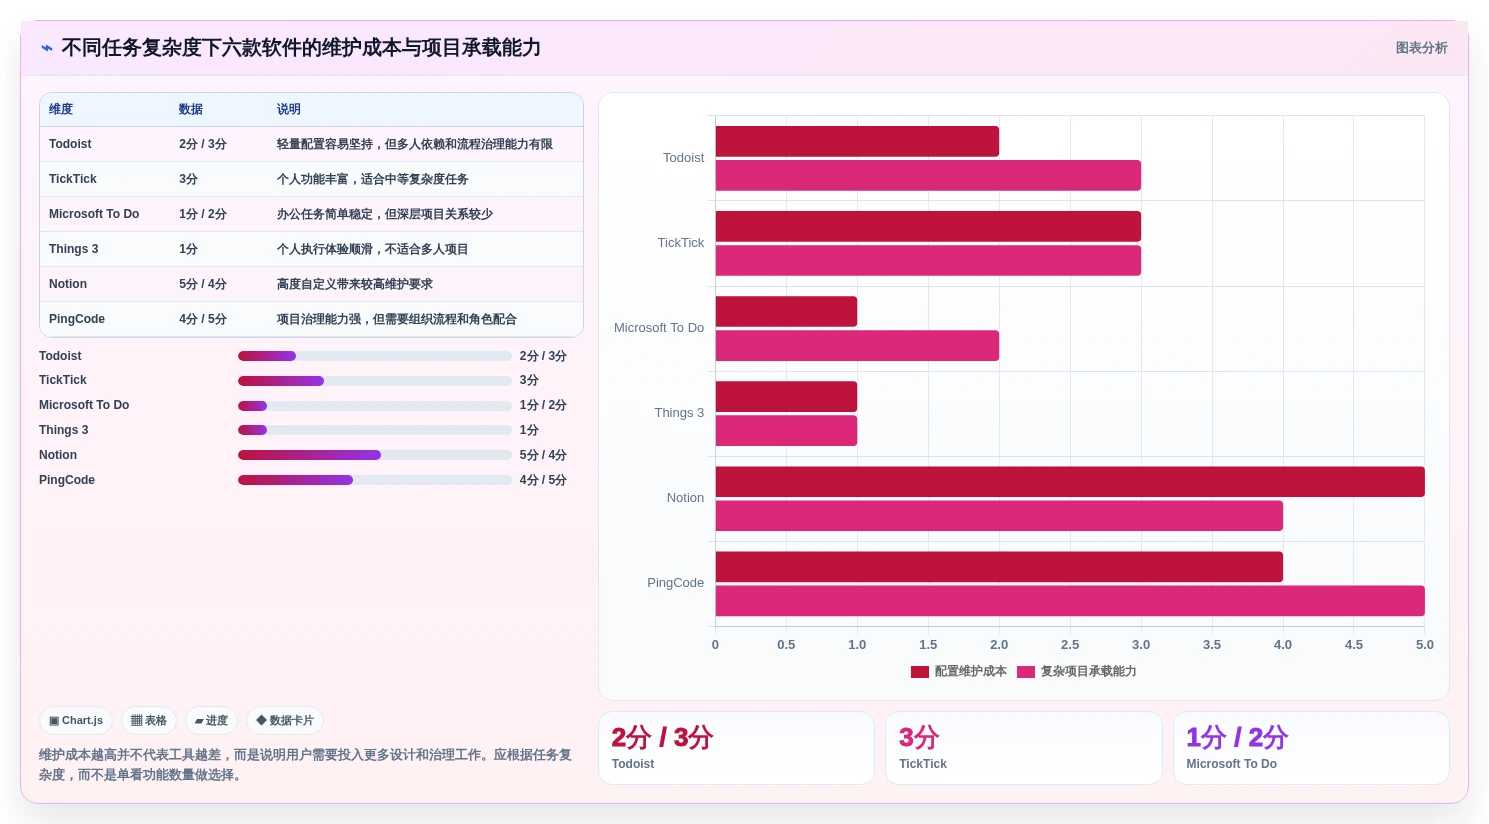Click the 5.0 x-axis tick label
Screen dimensions: 1489x824
(x=1424, y=645)
